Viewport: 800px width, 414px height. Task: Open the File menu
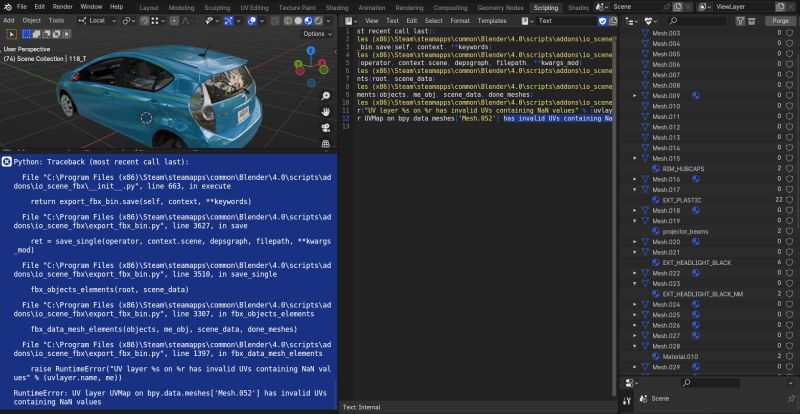point(22,7)
